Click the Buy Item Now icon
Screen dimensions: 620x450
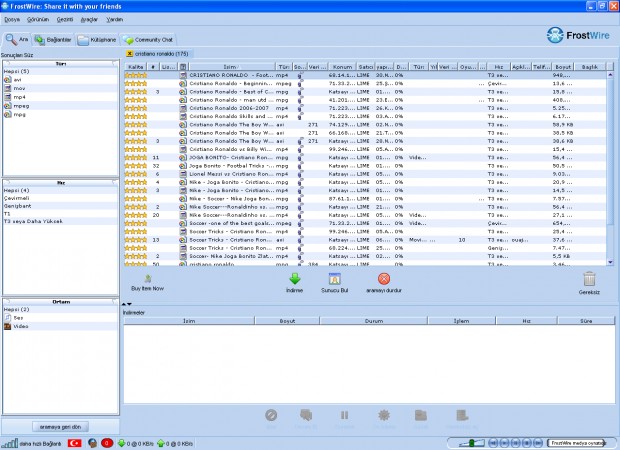pyautogui.click(x=147, y=279)
